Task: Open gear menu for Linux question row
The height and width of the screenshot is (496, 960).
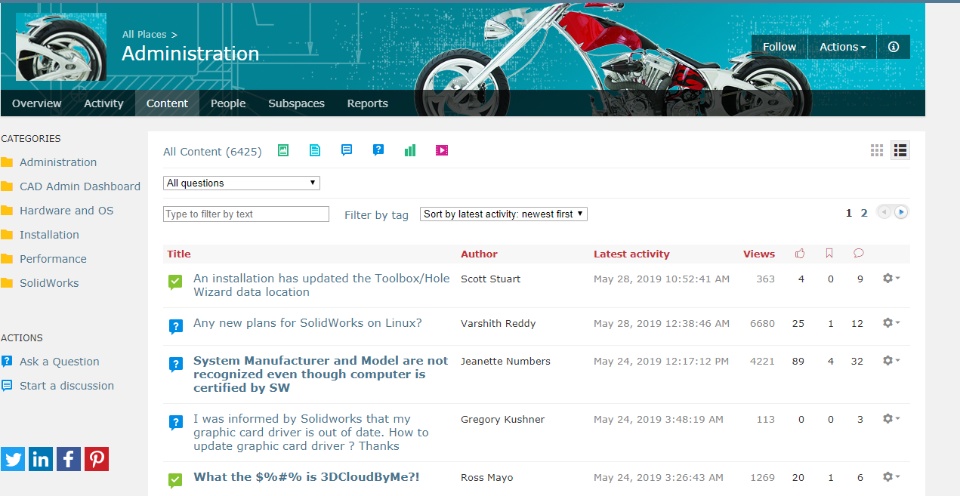Action: pyautogui.click(x=890, y=323)
